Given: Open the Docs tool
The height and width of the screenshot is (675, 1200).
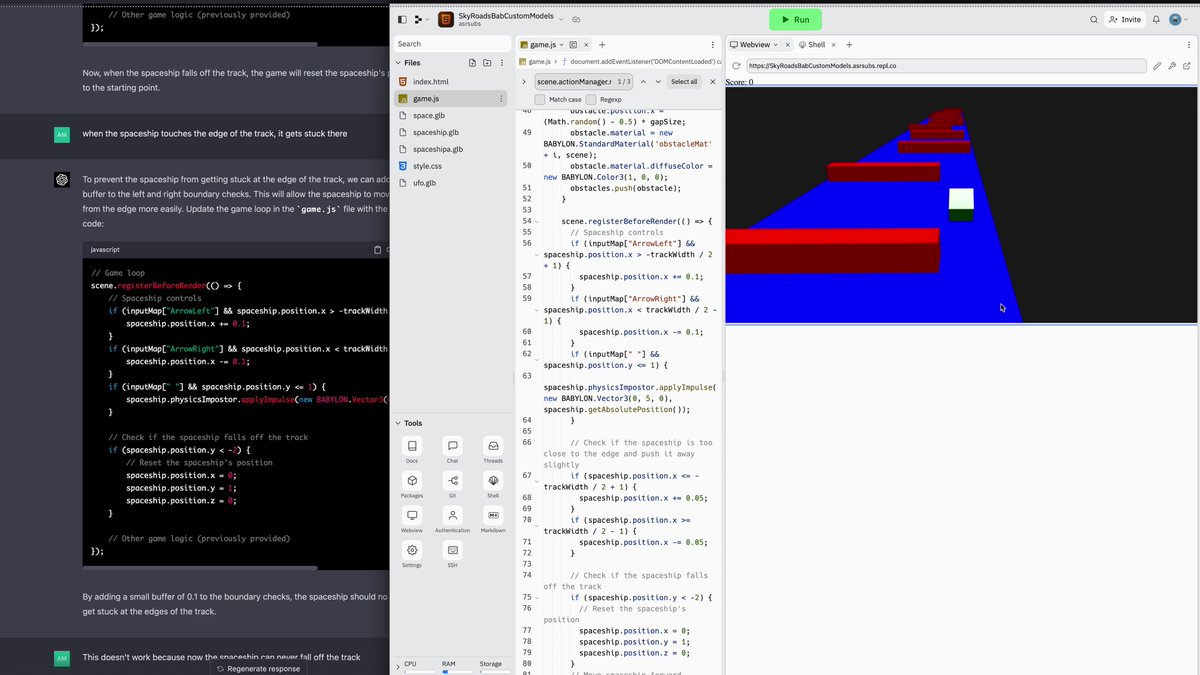Looking at the screenshot, I should [x=412, y=446].
